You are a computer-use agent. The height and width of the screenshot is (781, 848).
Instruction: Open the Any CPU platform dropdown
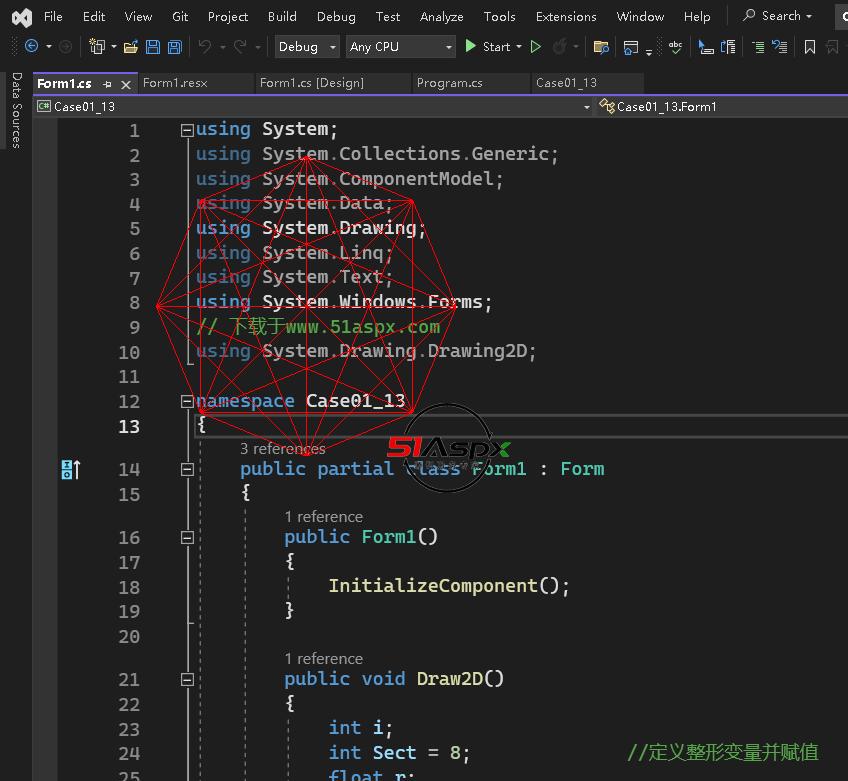(x=400, y=47)
